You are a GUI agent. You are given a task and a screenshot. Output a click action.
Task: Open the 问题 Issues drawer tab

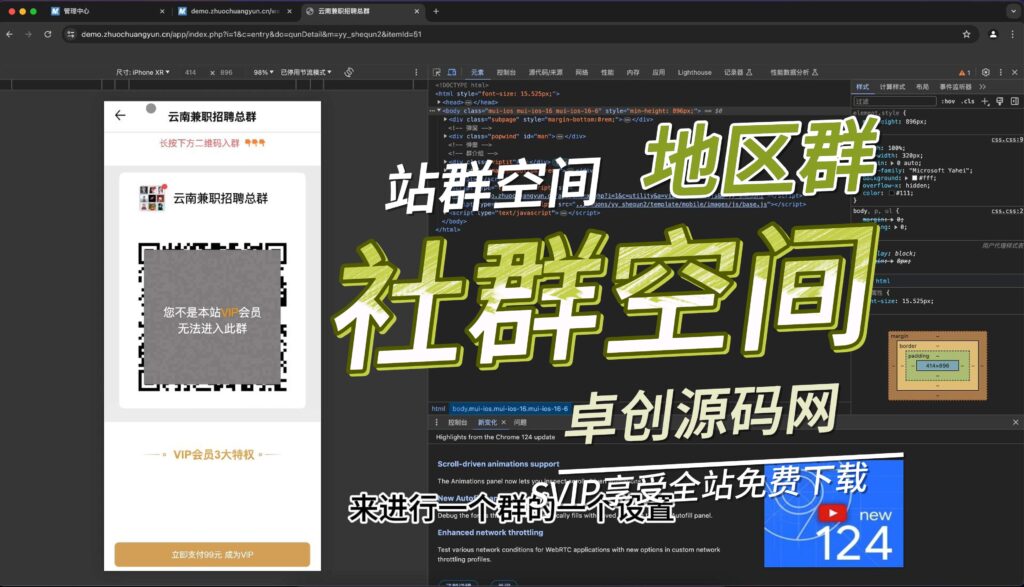click(x=520, y=422)
